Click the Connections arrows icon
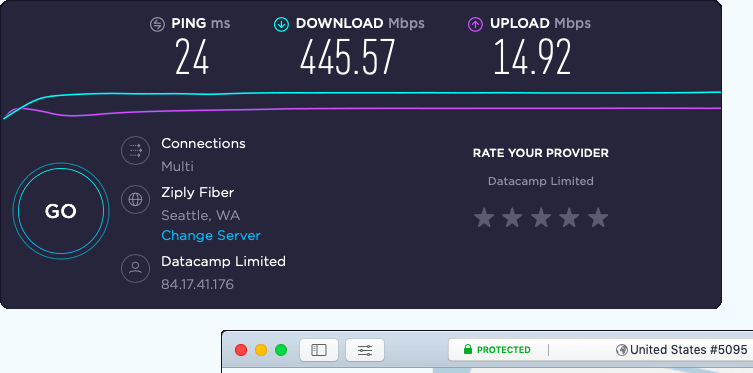753x373 pixels. click(x=135, y=151)
